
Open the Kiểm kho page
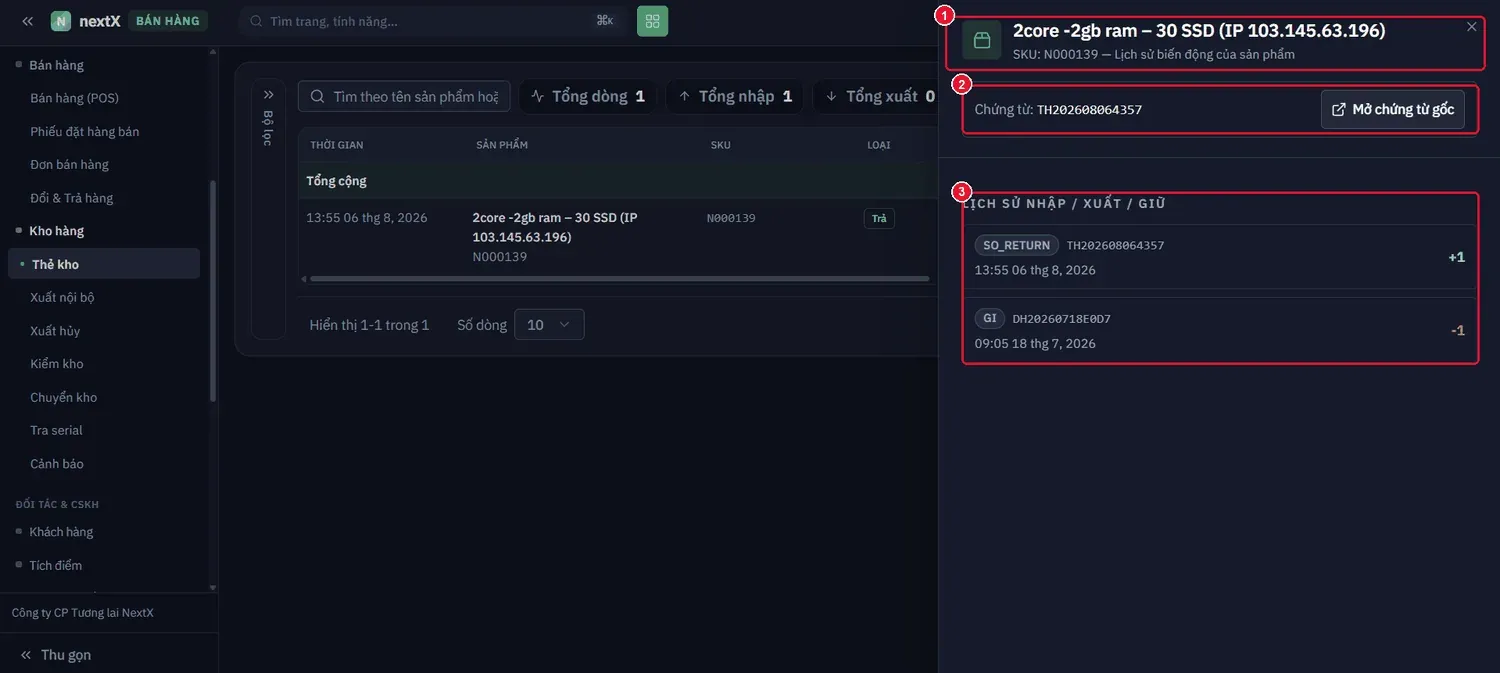pos(57,364)
